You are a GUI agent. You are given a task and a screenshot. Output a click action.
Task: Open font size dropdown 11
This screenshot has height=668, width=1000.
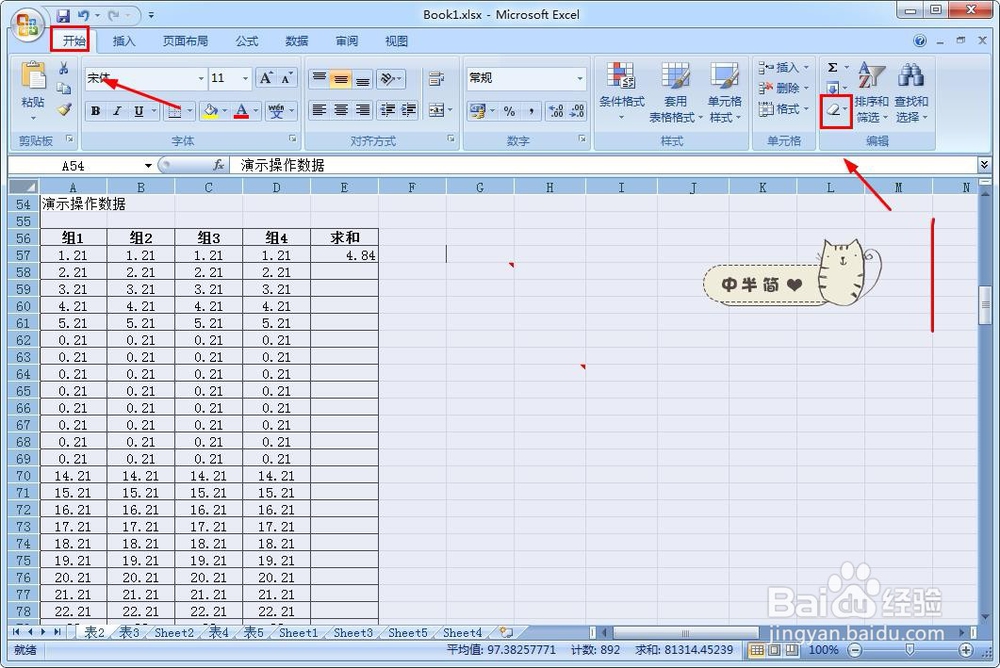coord(246,78)
